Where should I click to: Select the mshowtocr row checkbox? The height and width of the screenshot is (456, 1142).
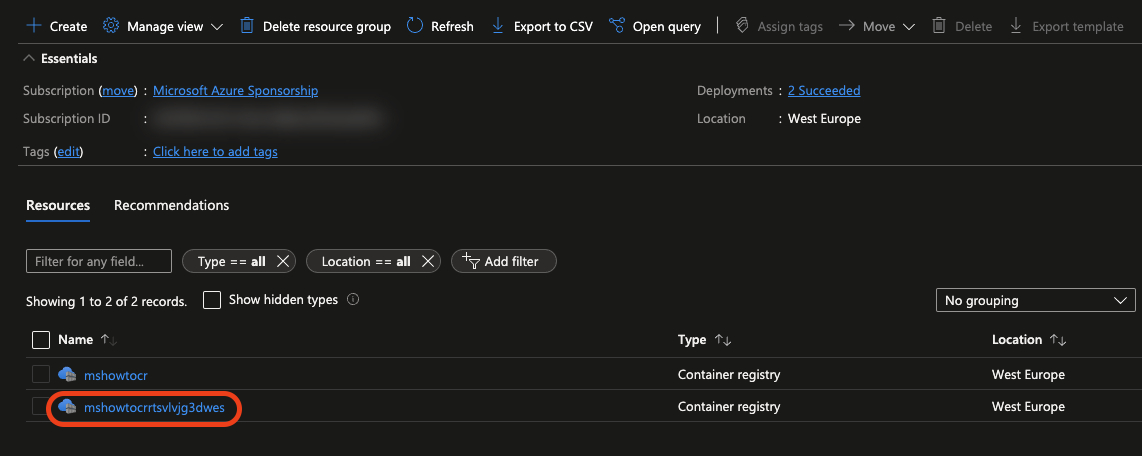(42, 375)
